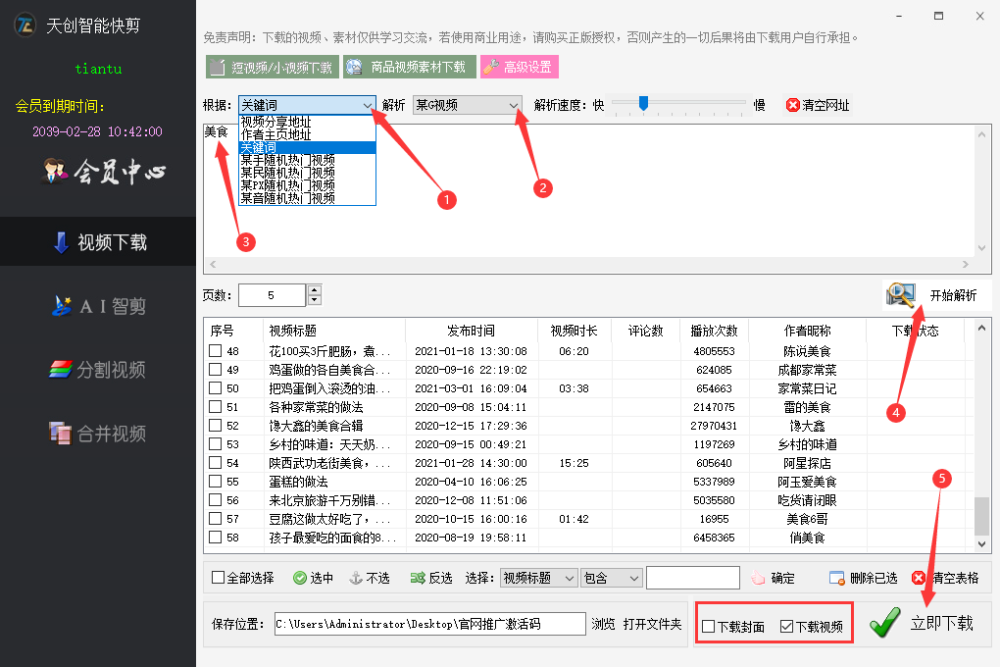1000x667 pixels.
Task: Sort by 播放次数 column header
Action: (x=714, y=330)
